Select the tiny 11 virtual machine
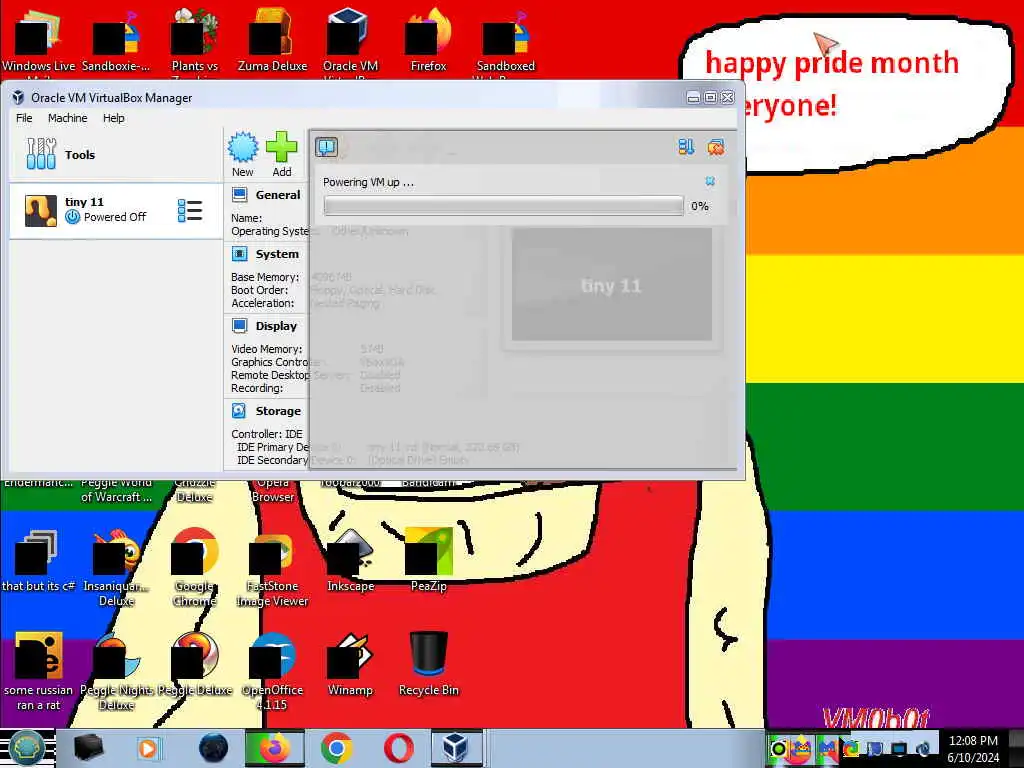 (116, 210)
